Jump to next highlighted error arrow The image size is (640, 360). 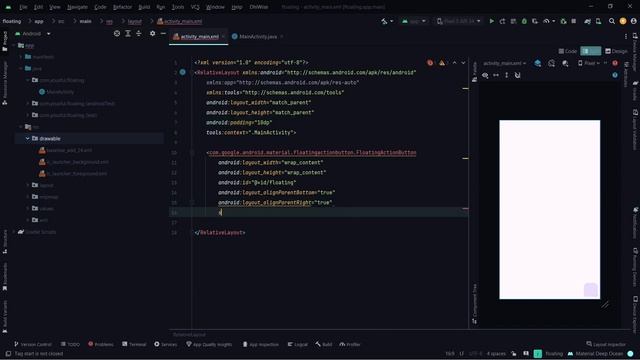463,63
